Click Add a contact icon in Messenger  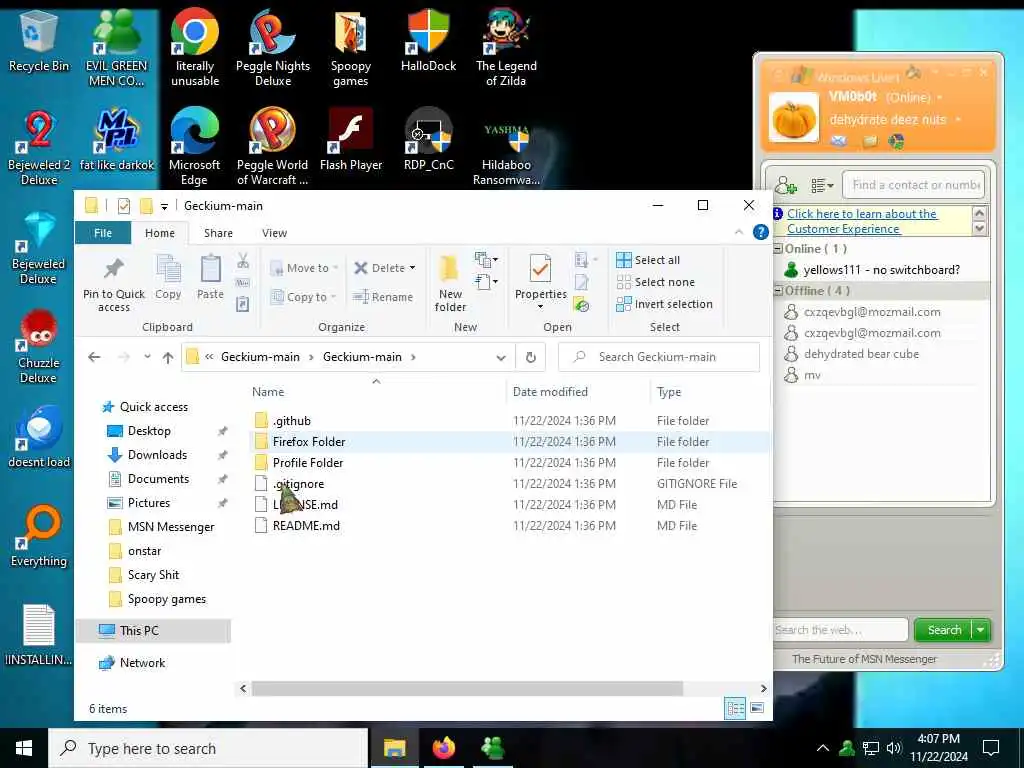(x=786, y=185)
